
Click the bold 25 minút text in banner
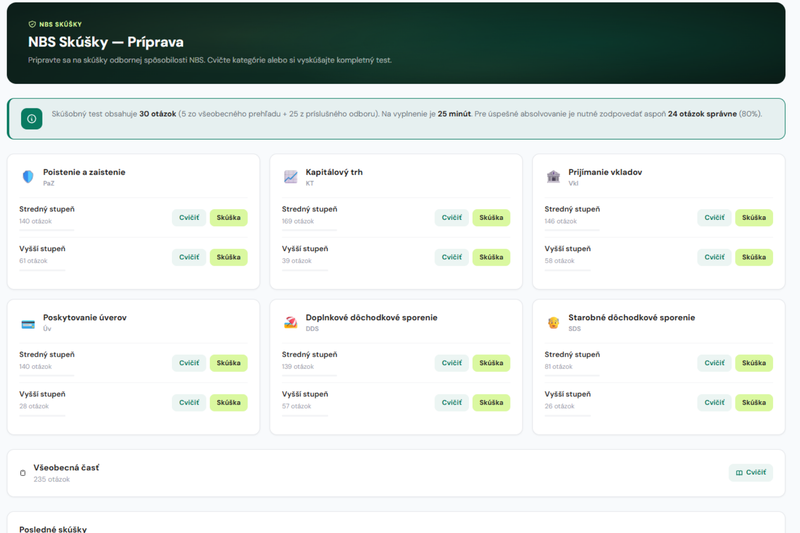(x=454, y=114)
